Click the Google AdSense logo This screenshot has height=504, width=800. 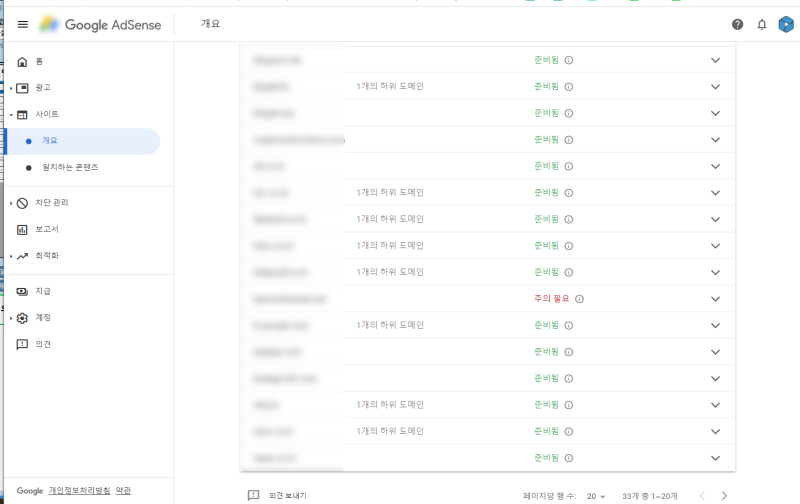tap(100, 24)
